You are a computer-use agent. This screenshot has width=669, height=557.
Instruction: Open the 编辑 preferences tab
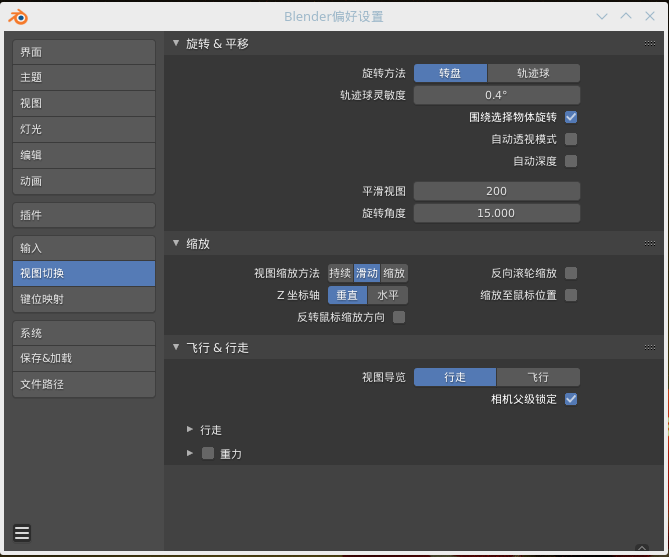pos(84,156)
